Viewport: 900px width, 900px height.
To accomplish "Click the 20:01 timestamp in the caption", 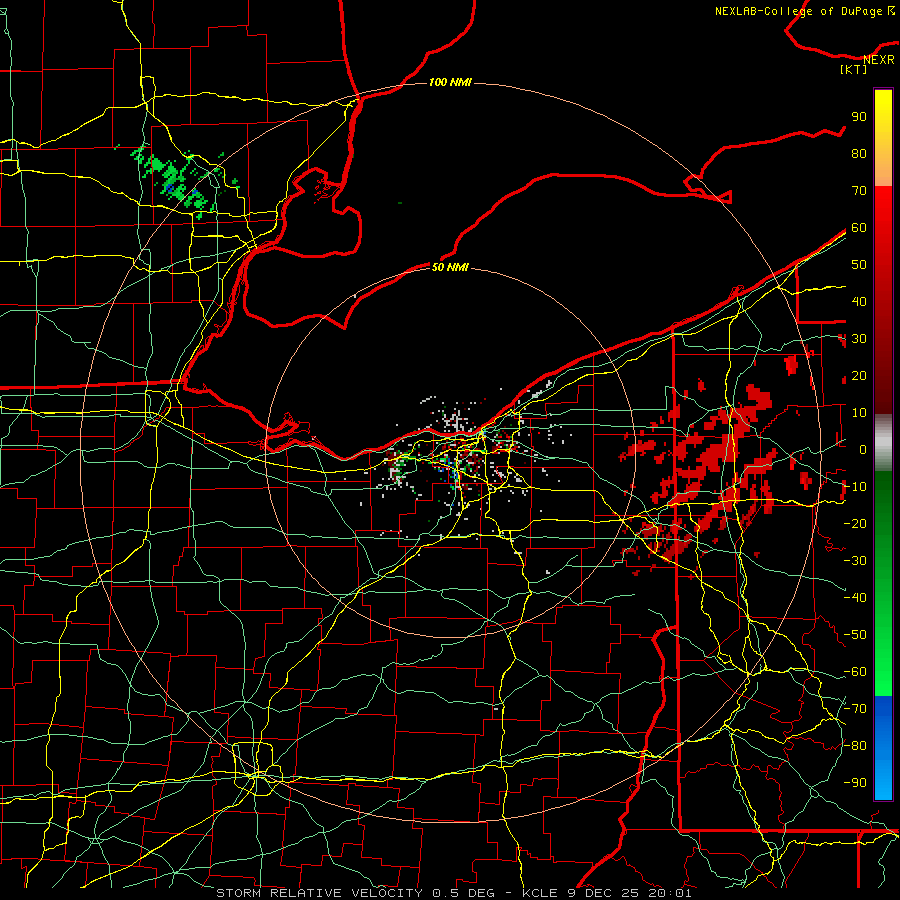I will [x=670, y=893].
